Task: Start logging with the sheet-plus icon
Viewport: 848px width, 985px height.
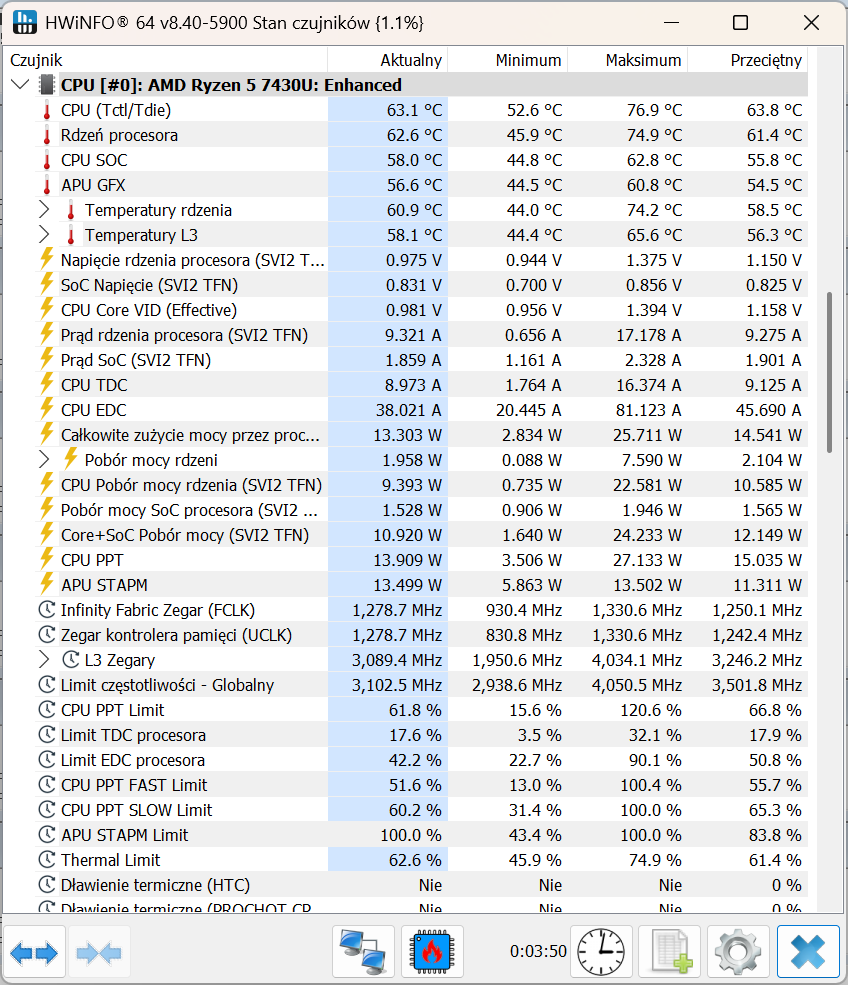Action: 669,952
